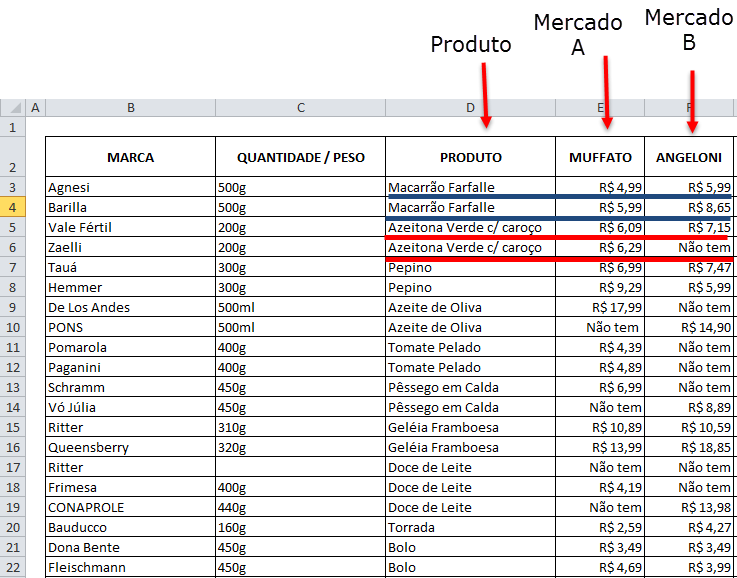Select the Dona Bente cell
This screenshot has width=737, height=578.
130,547
